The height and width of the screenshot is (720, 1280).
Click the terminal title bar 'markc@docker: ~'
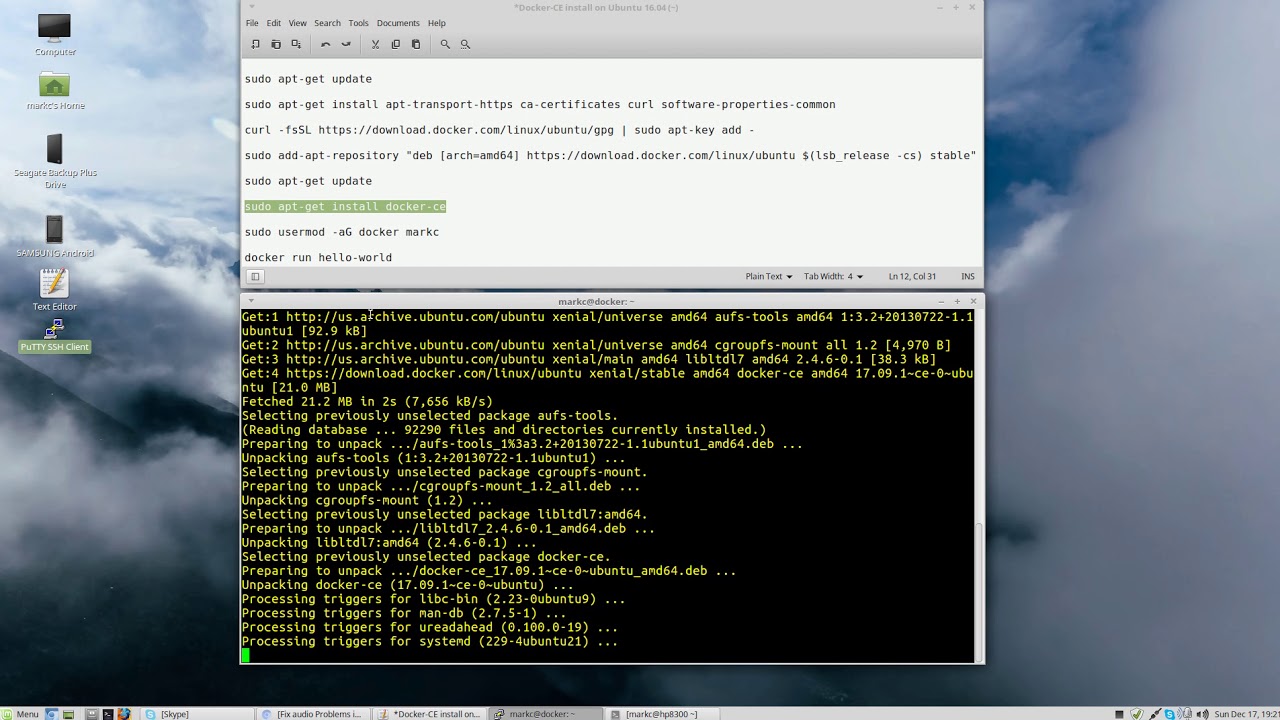coord(596,301)
